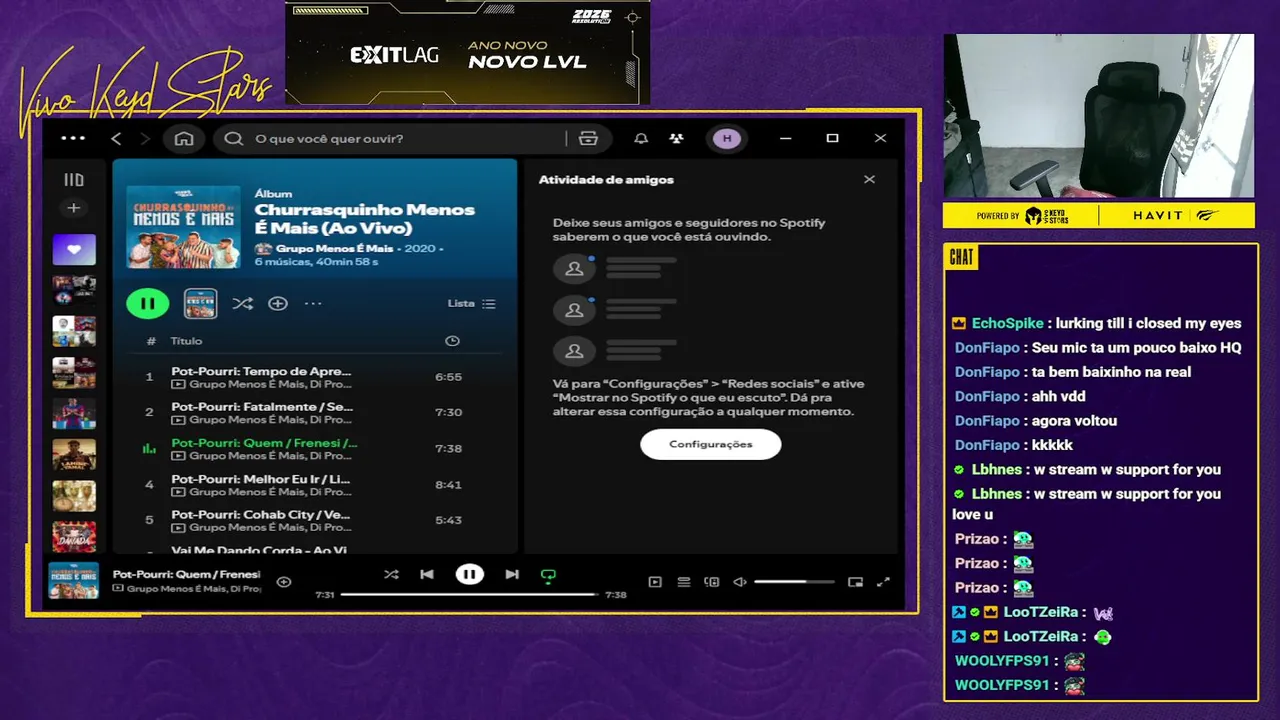Screen dimensions: 1280x720
Task: Open Liked Songs heart playlist
Action: (74, 250)
